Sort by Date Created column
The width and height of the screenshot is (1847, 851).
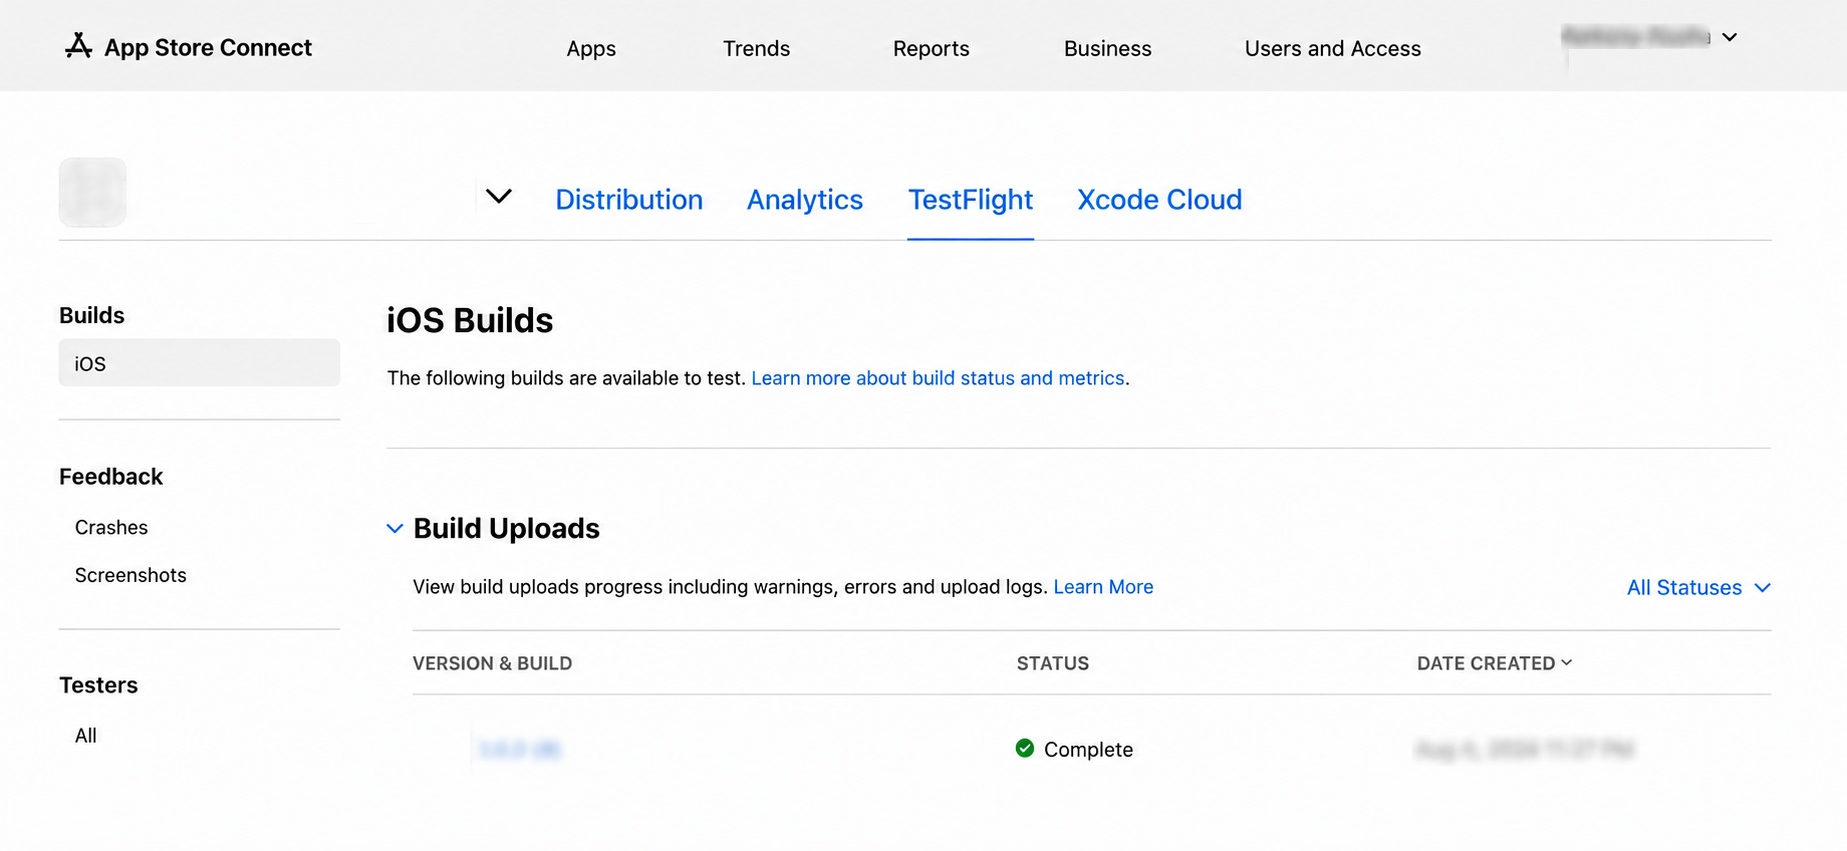pos(1494,663)
